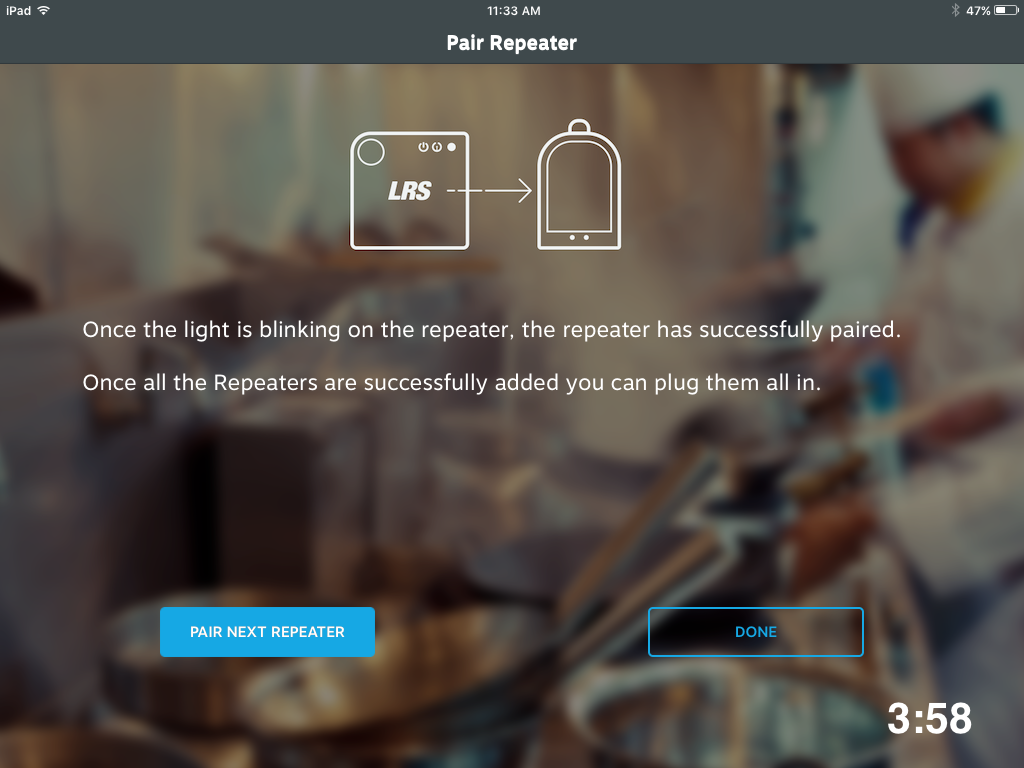
Task: Tap the battery icon in status bar
Action: (x=1006, y=10)
